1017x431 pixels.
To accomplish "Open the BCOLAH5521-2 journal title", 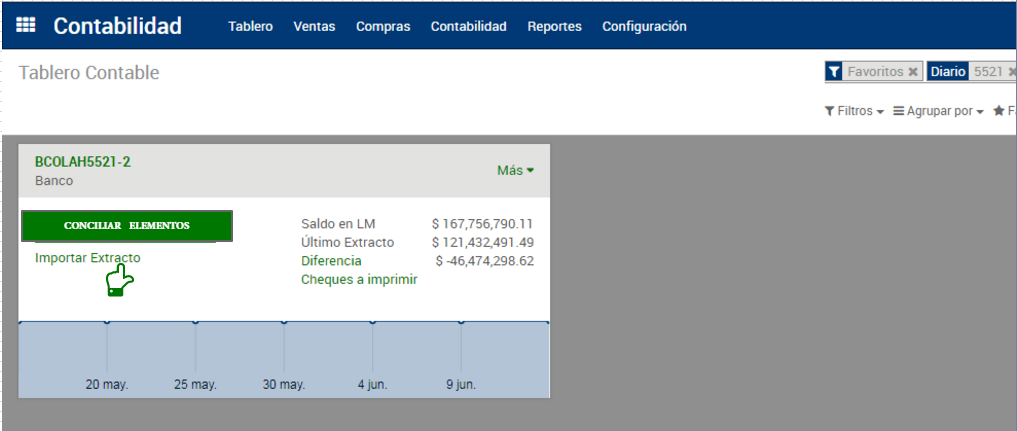I will coord(83,162).
